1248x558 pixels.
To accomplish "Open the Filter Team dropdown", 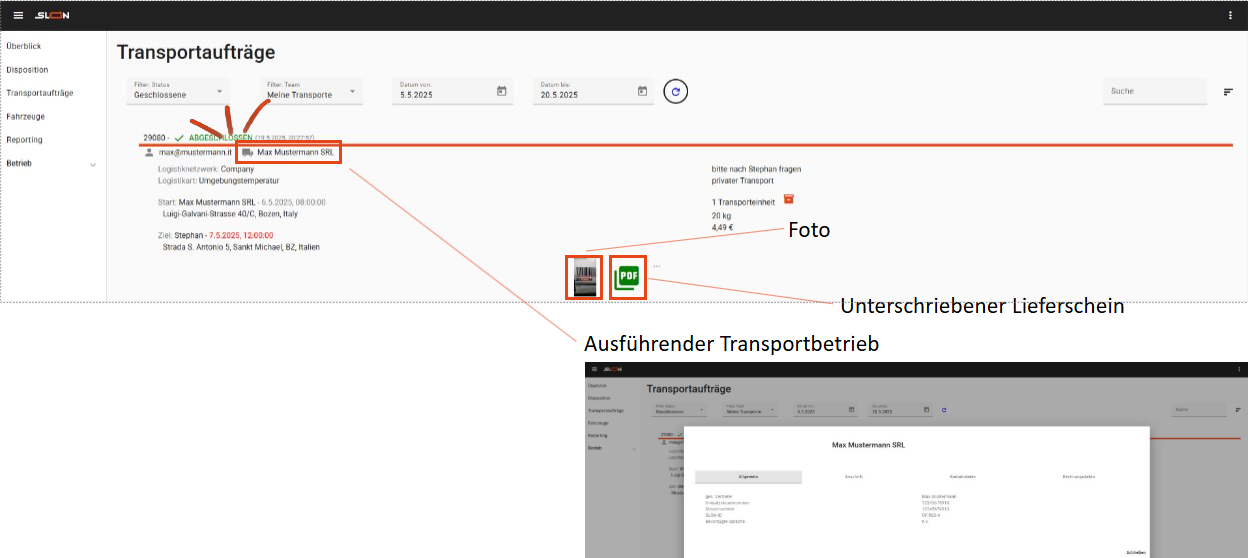I will [x=310, y=91].
